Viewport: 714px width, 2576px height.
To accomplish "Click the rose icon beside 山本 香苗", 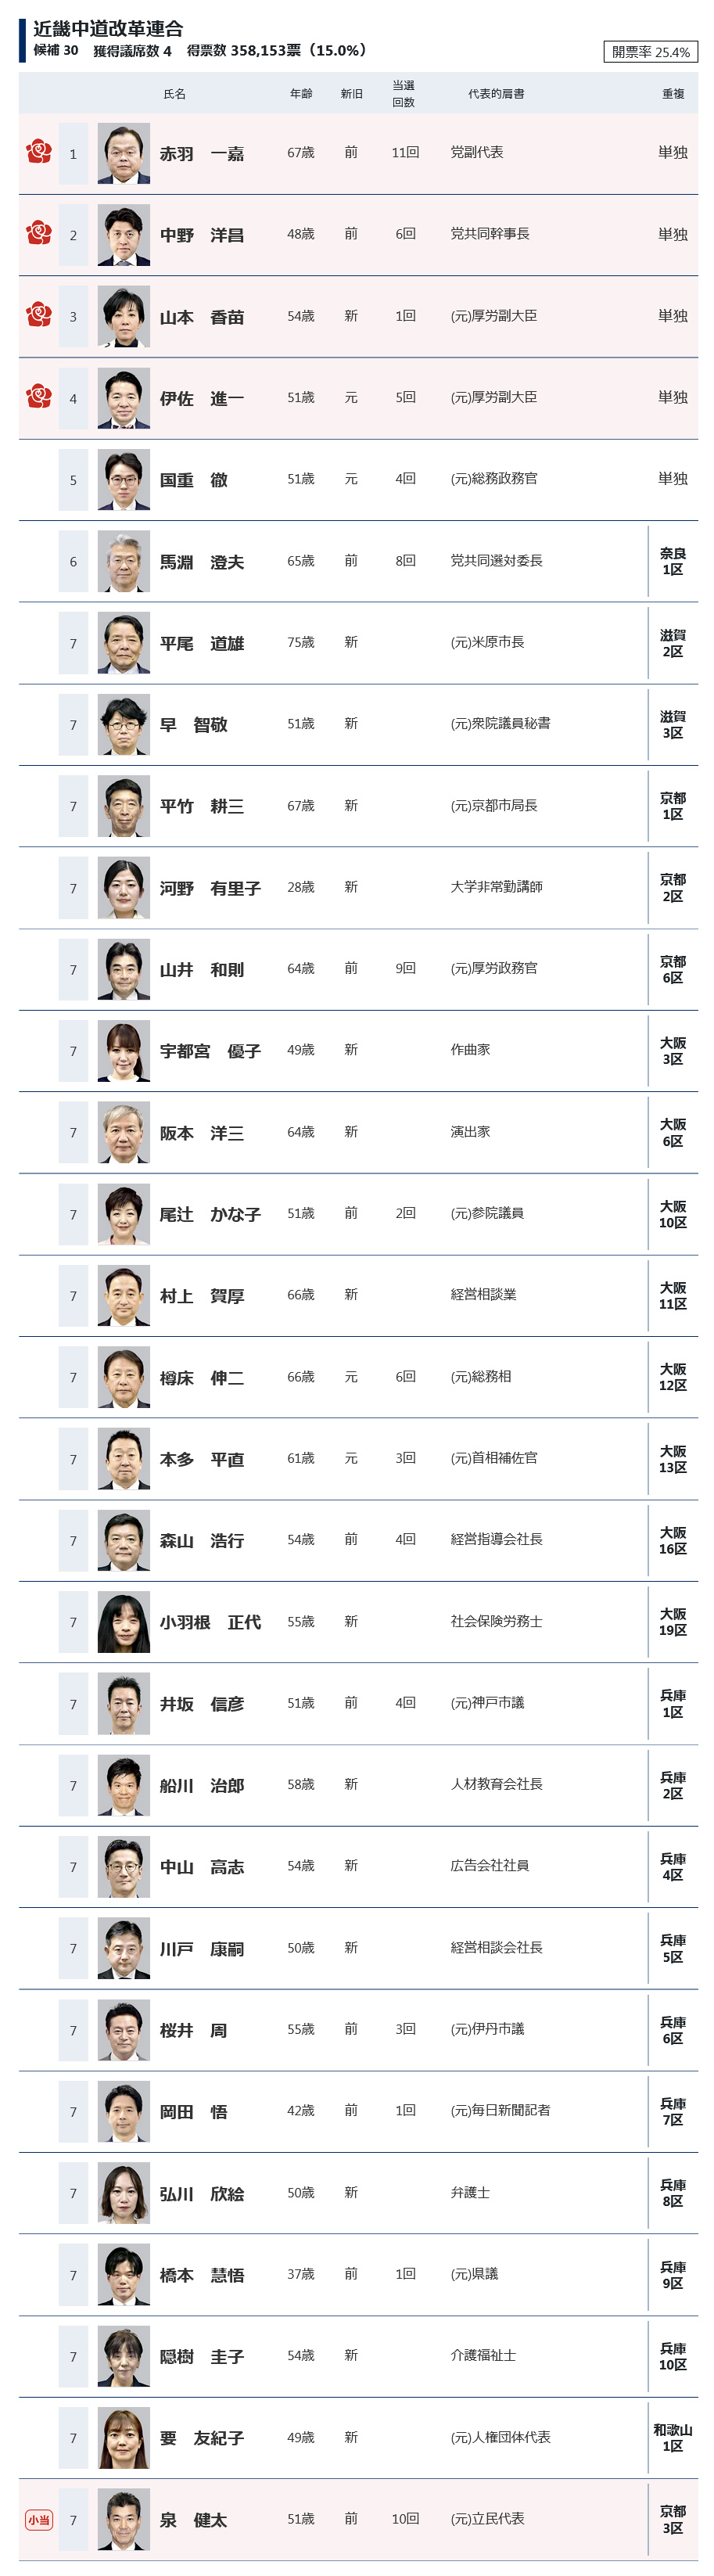I will pyautogui.click(x=39, y=315).
